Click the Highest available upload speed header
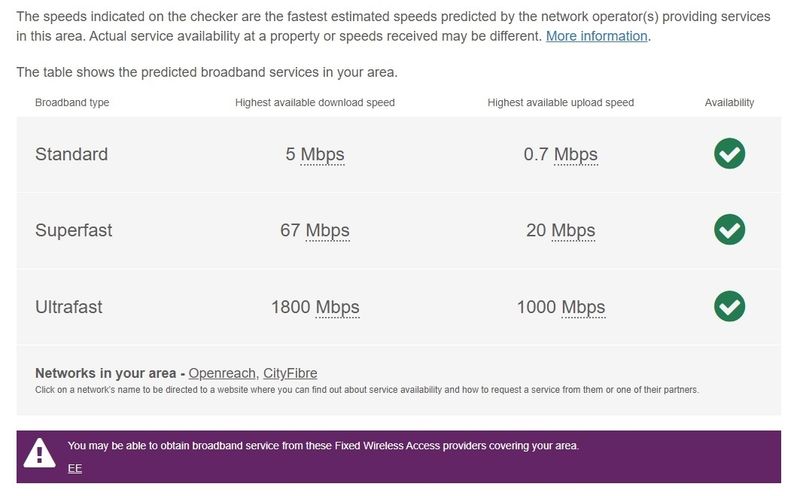The image size is (800, 496). pos(561,103)
